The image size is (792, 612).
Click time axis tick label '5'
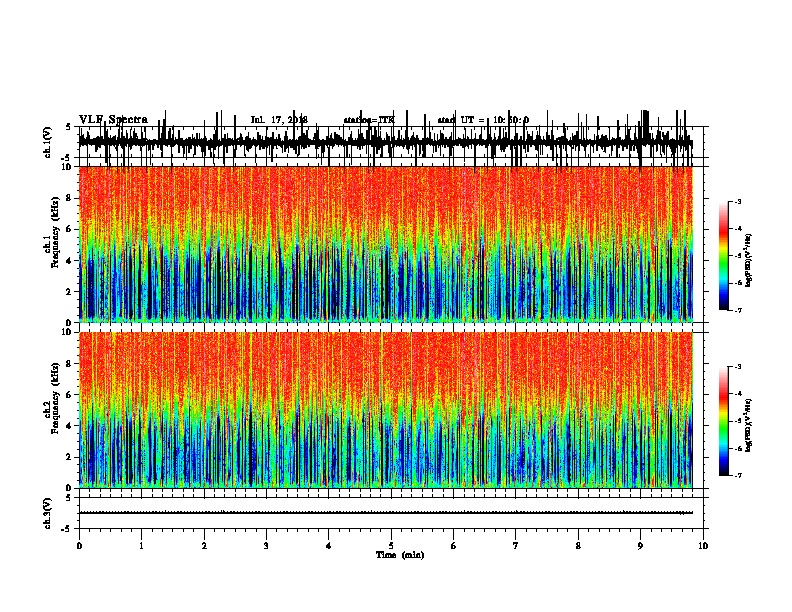391,545
